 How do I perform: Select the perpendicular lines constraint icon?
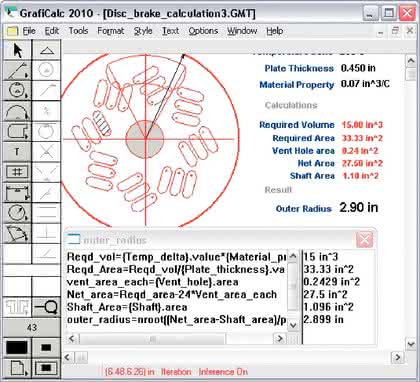(x=47, y=233)
